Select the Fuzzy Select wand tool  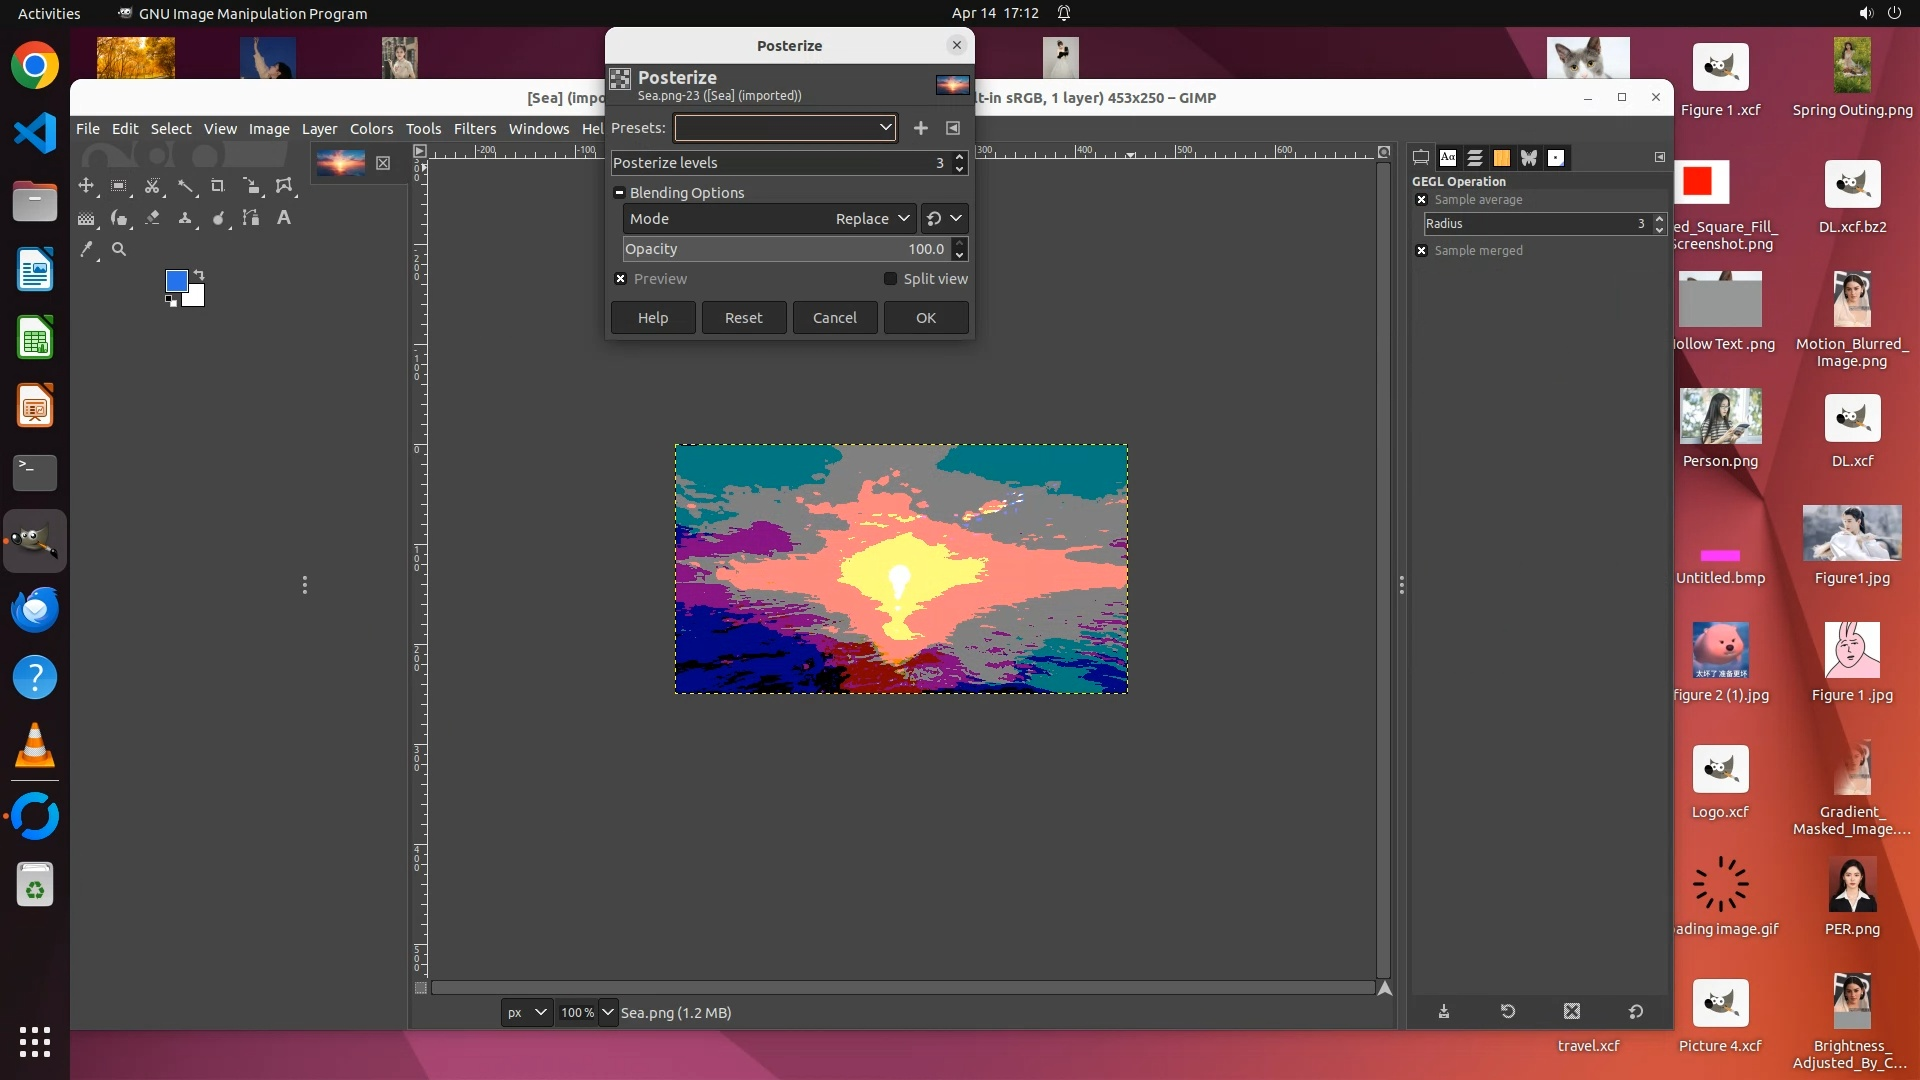tap(185, 186)
